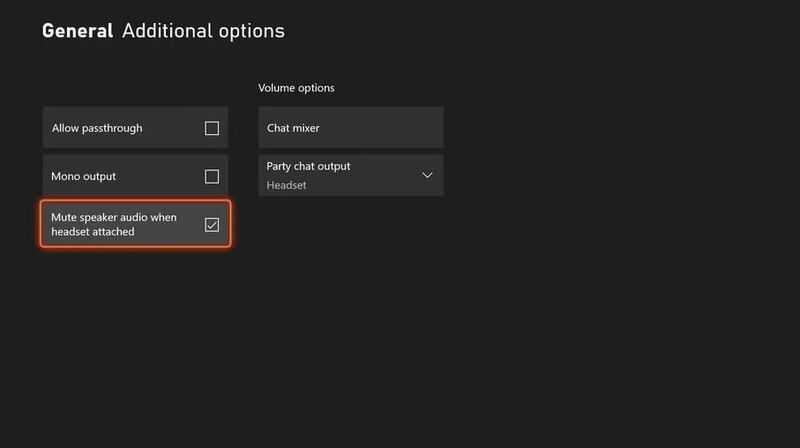
Task: Select the Mono output option label
Action: coord(83,176)
